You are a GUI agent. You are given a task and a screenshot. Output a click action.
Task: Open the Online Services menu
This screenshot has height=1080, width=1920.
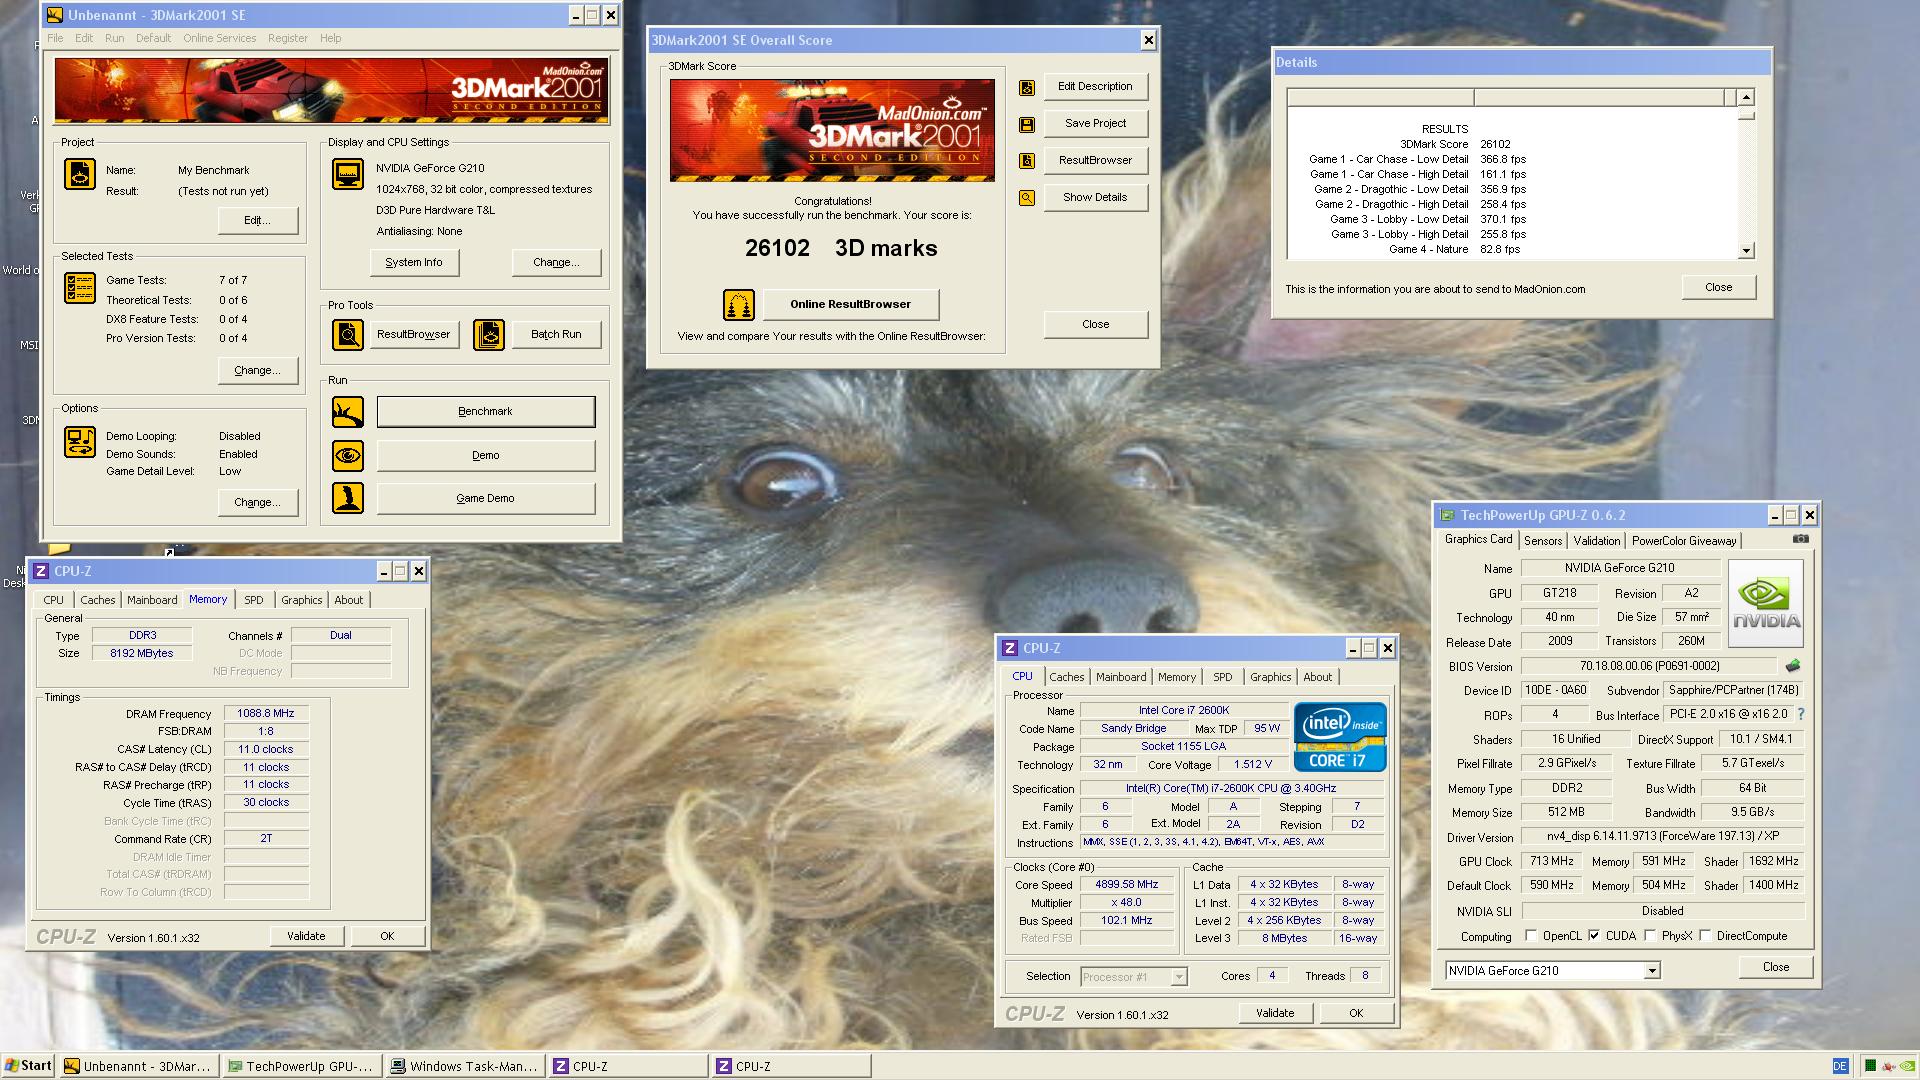pos(219,38)
